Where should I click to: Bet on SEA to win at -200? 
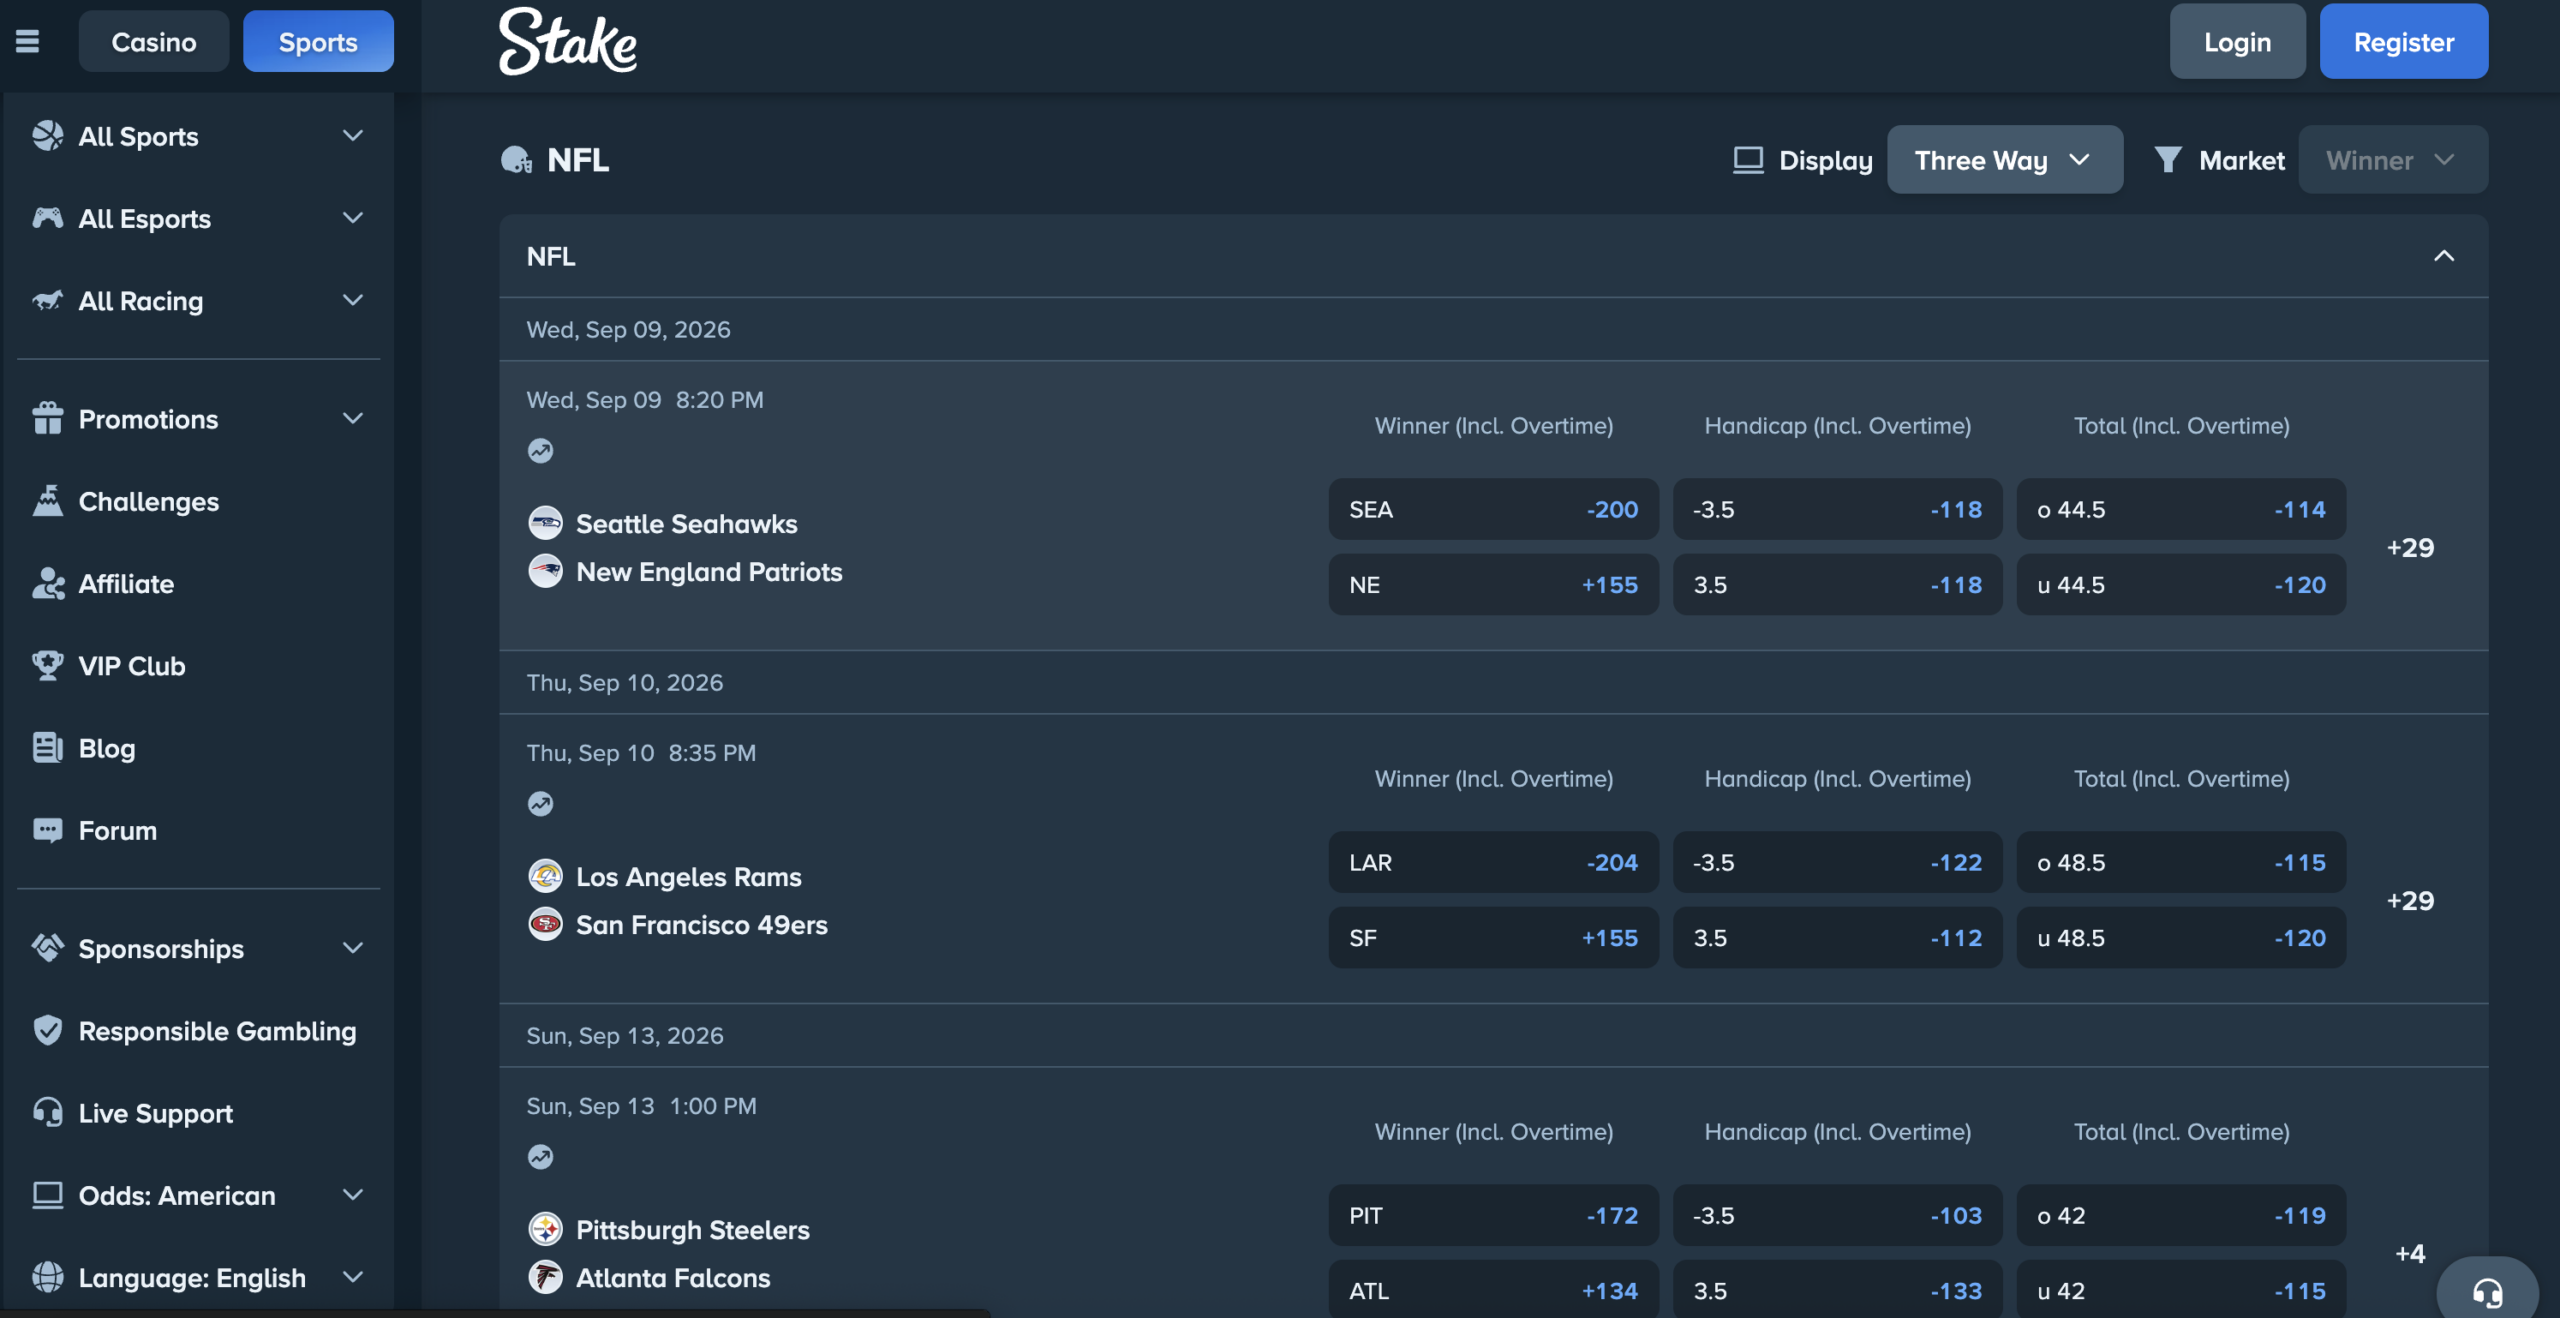[1493, 509]
